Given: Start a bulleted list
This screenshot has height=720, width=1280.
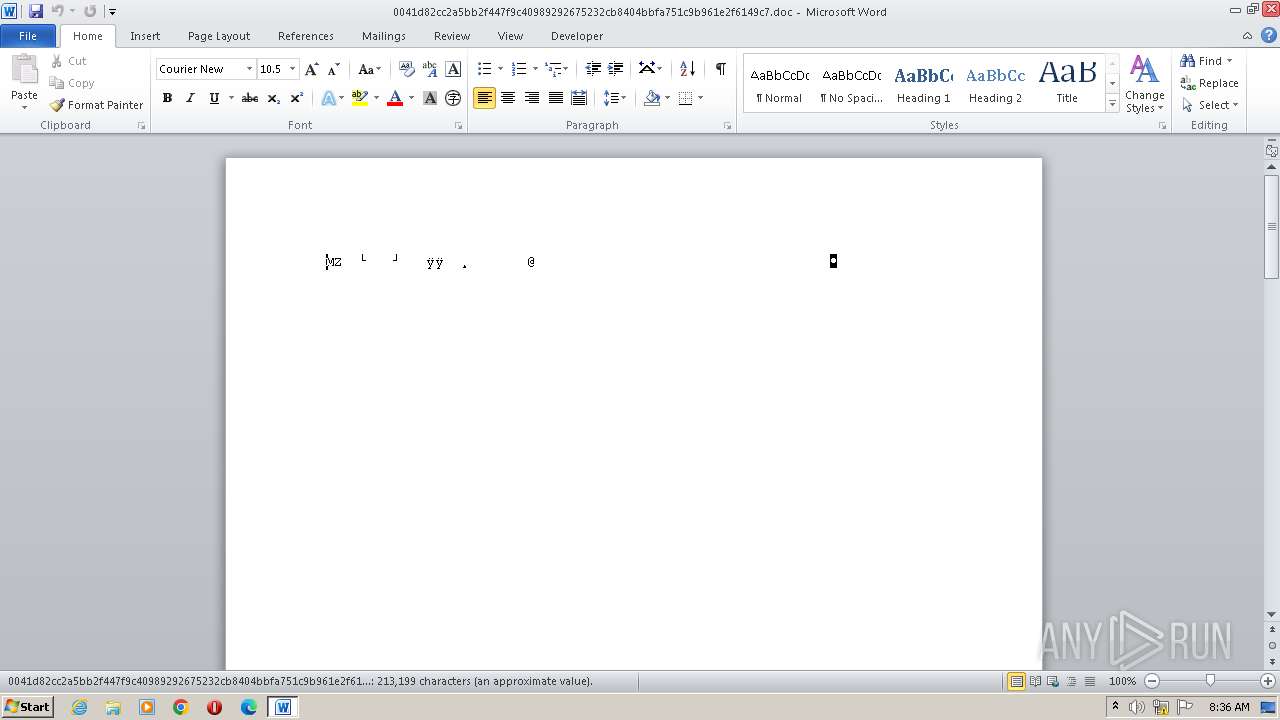Looking at the screenshot, I should 484,69.
